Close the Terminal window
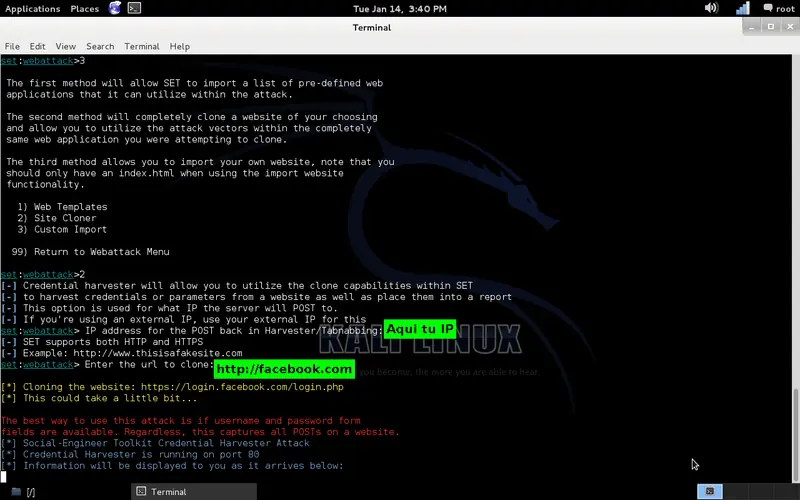 point(790,27)
